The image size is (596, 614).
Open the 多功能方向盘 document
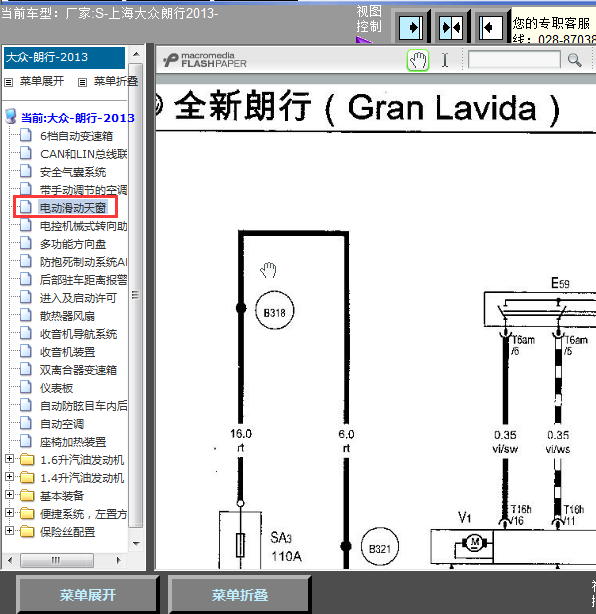[x=73, y=244]
